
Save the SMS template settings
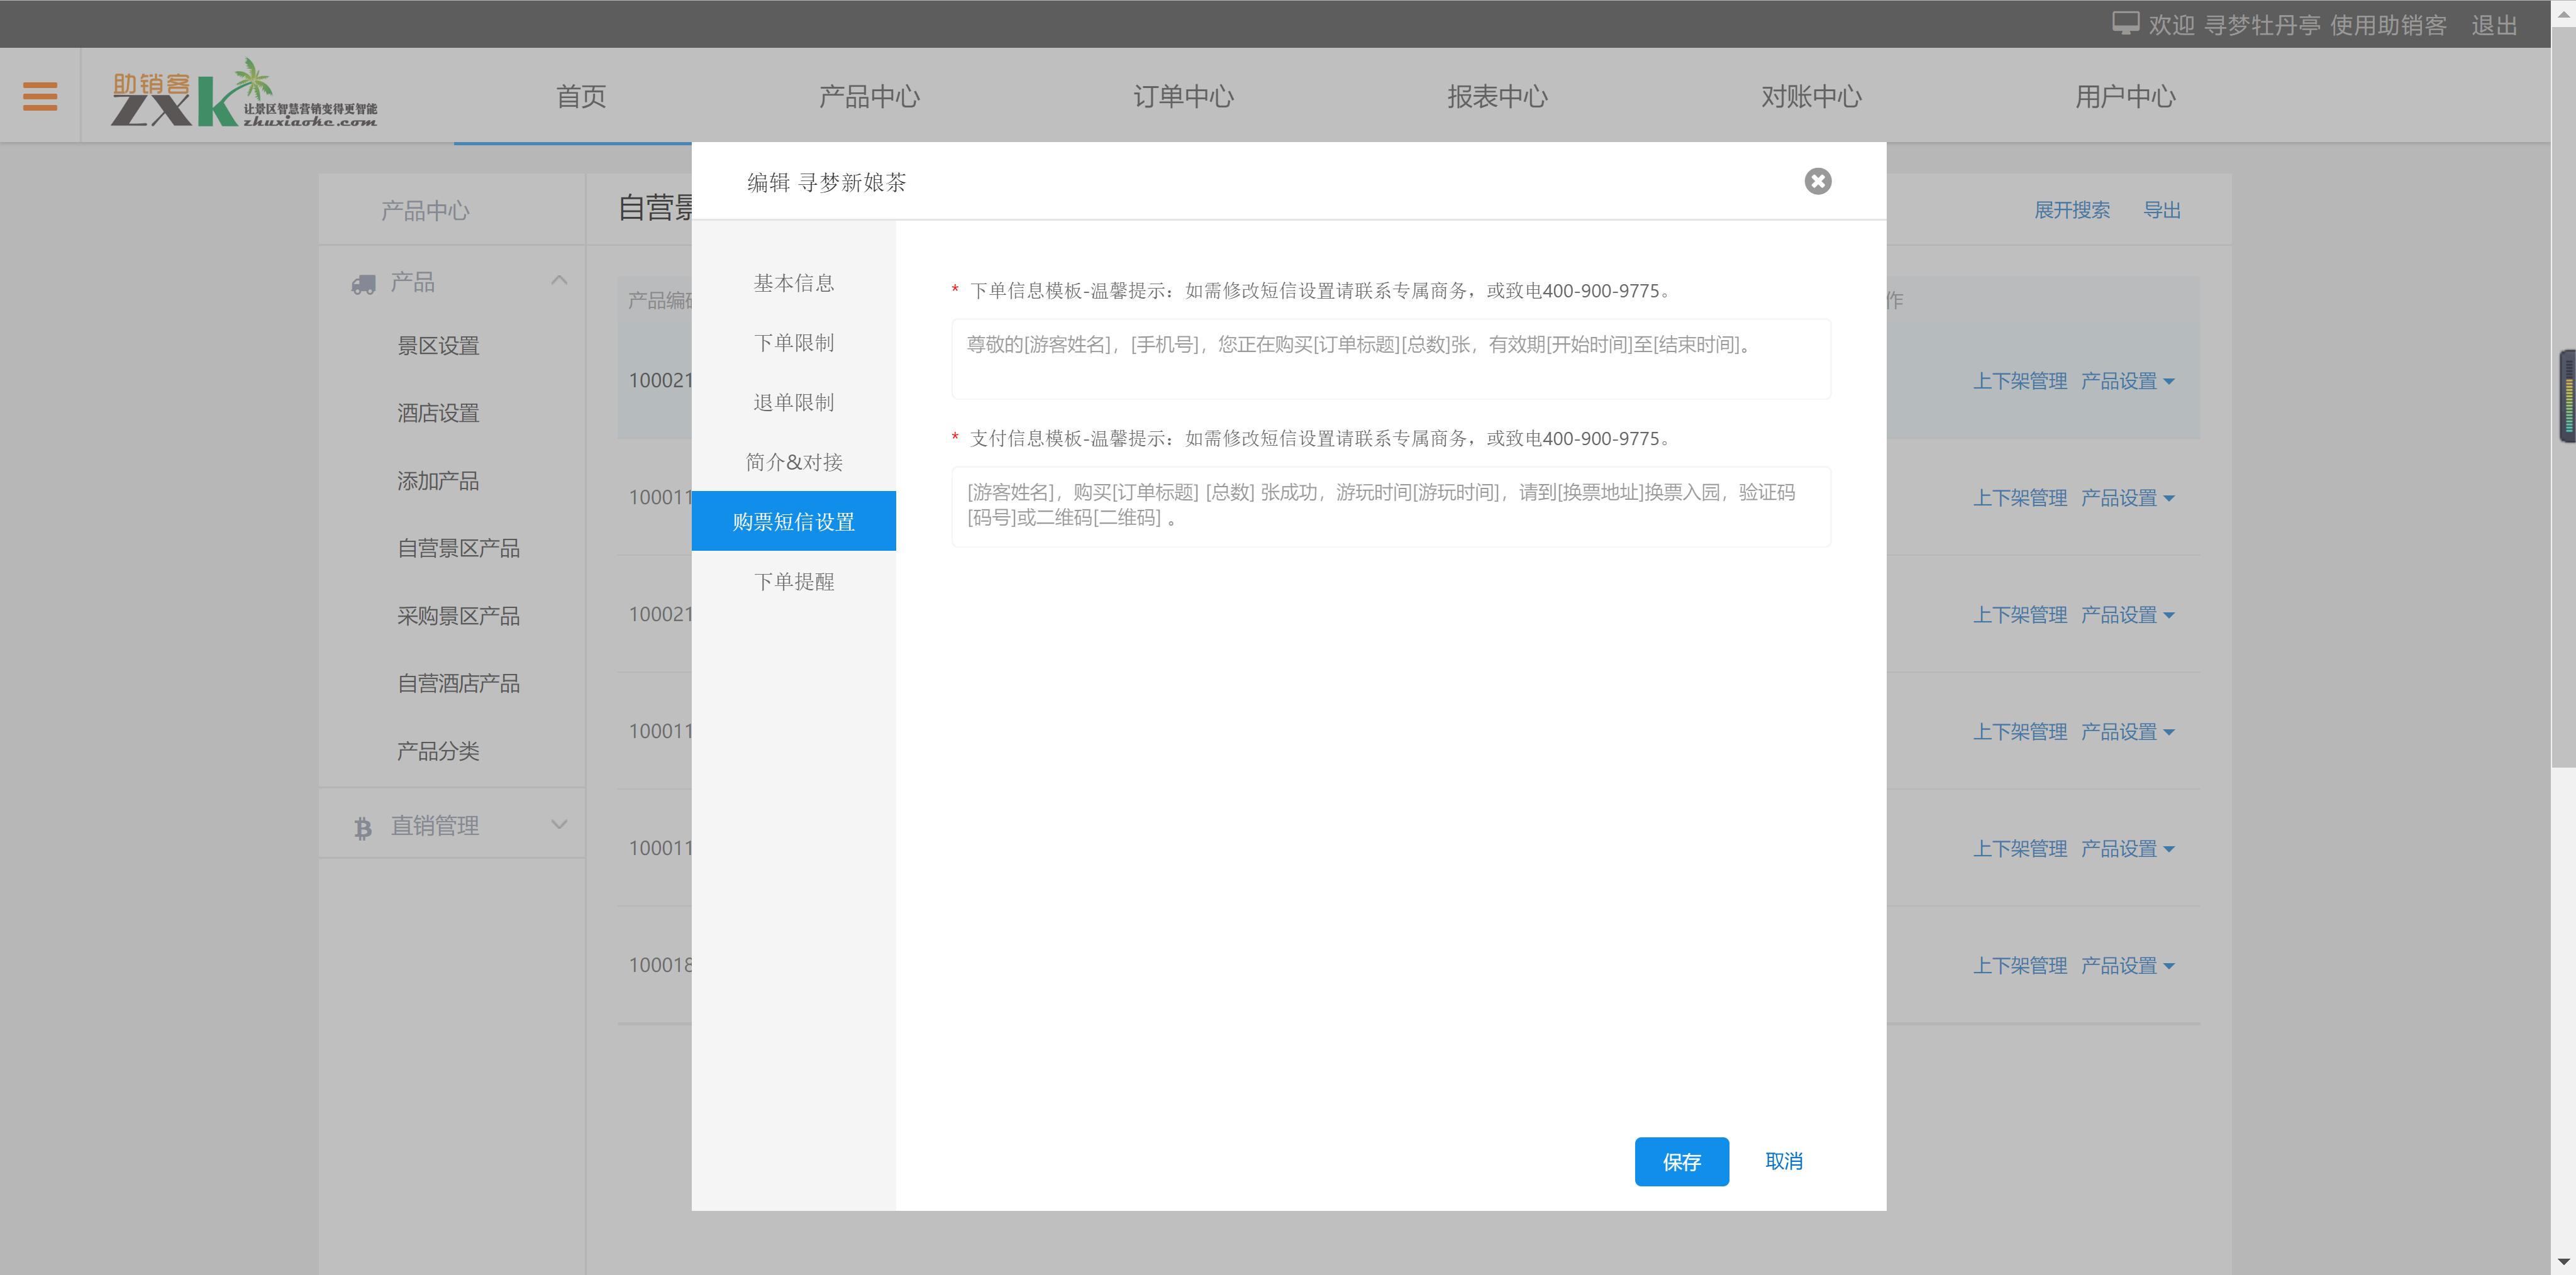coord(1681,1161)
